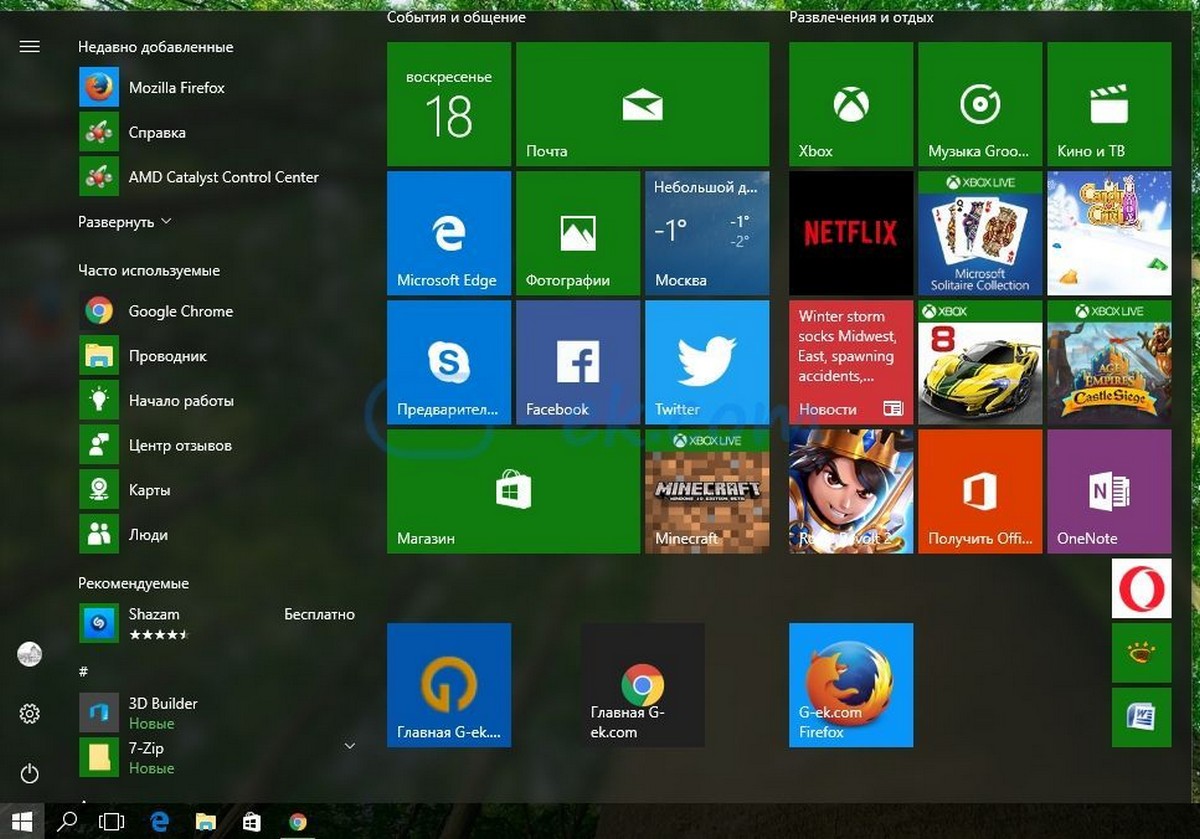Select Google Chrome in frequently used list
Viewport: 1200px width, 839px height.
point(180,311)
